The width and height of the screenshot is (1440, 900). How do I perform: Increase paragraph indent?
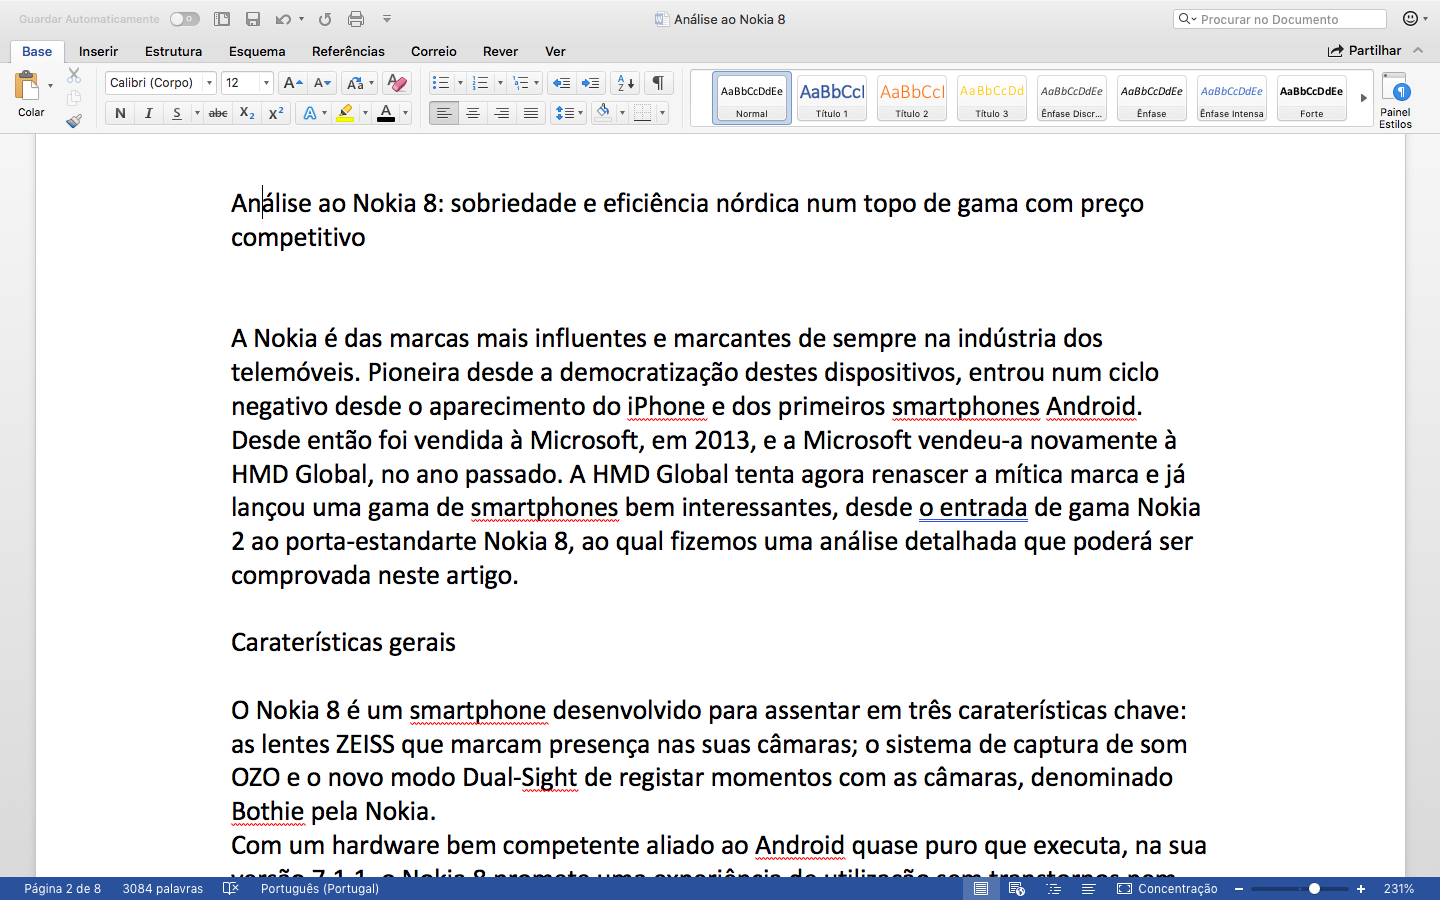pos(591,83)
